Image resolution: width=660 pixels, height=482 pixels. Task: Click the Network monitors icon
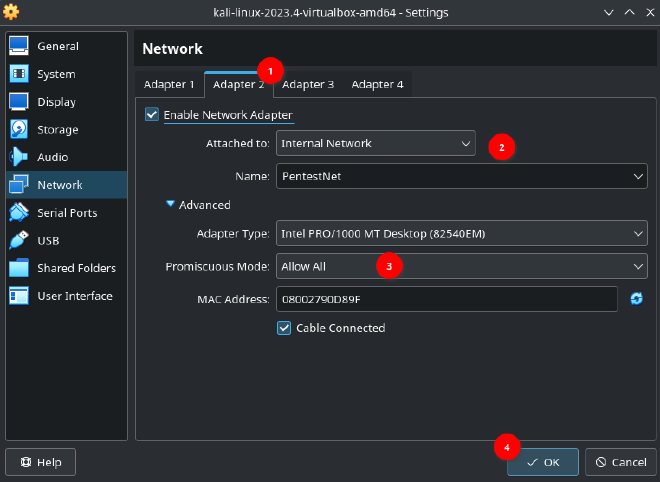(x=19, y=184)
